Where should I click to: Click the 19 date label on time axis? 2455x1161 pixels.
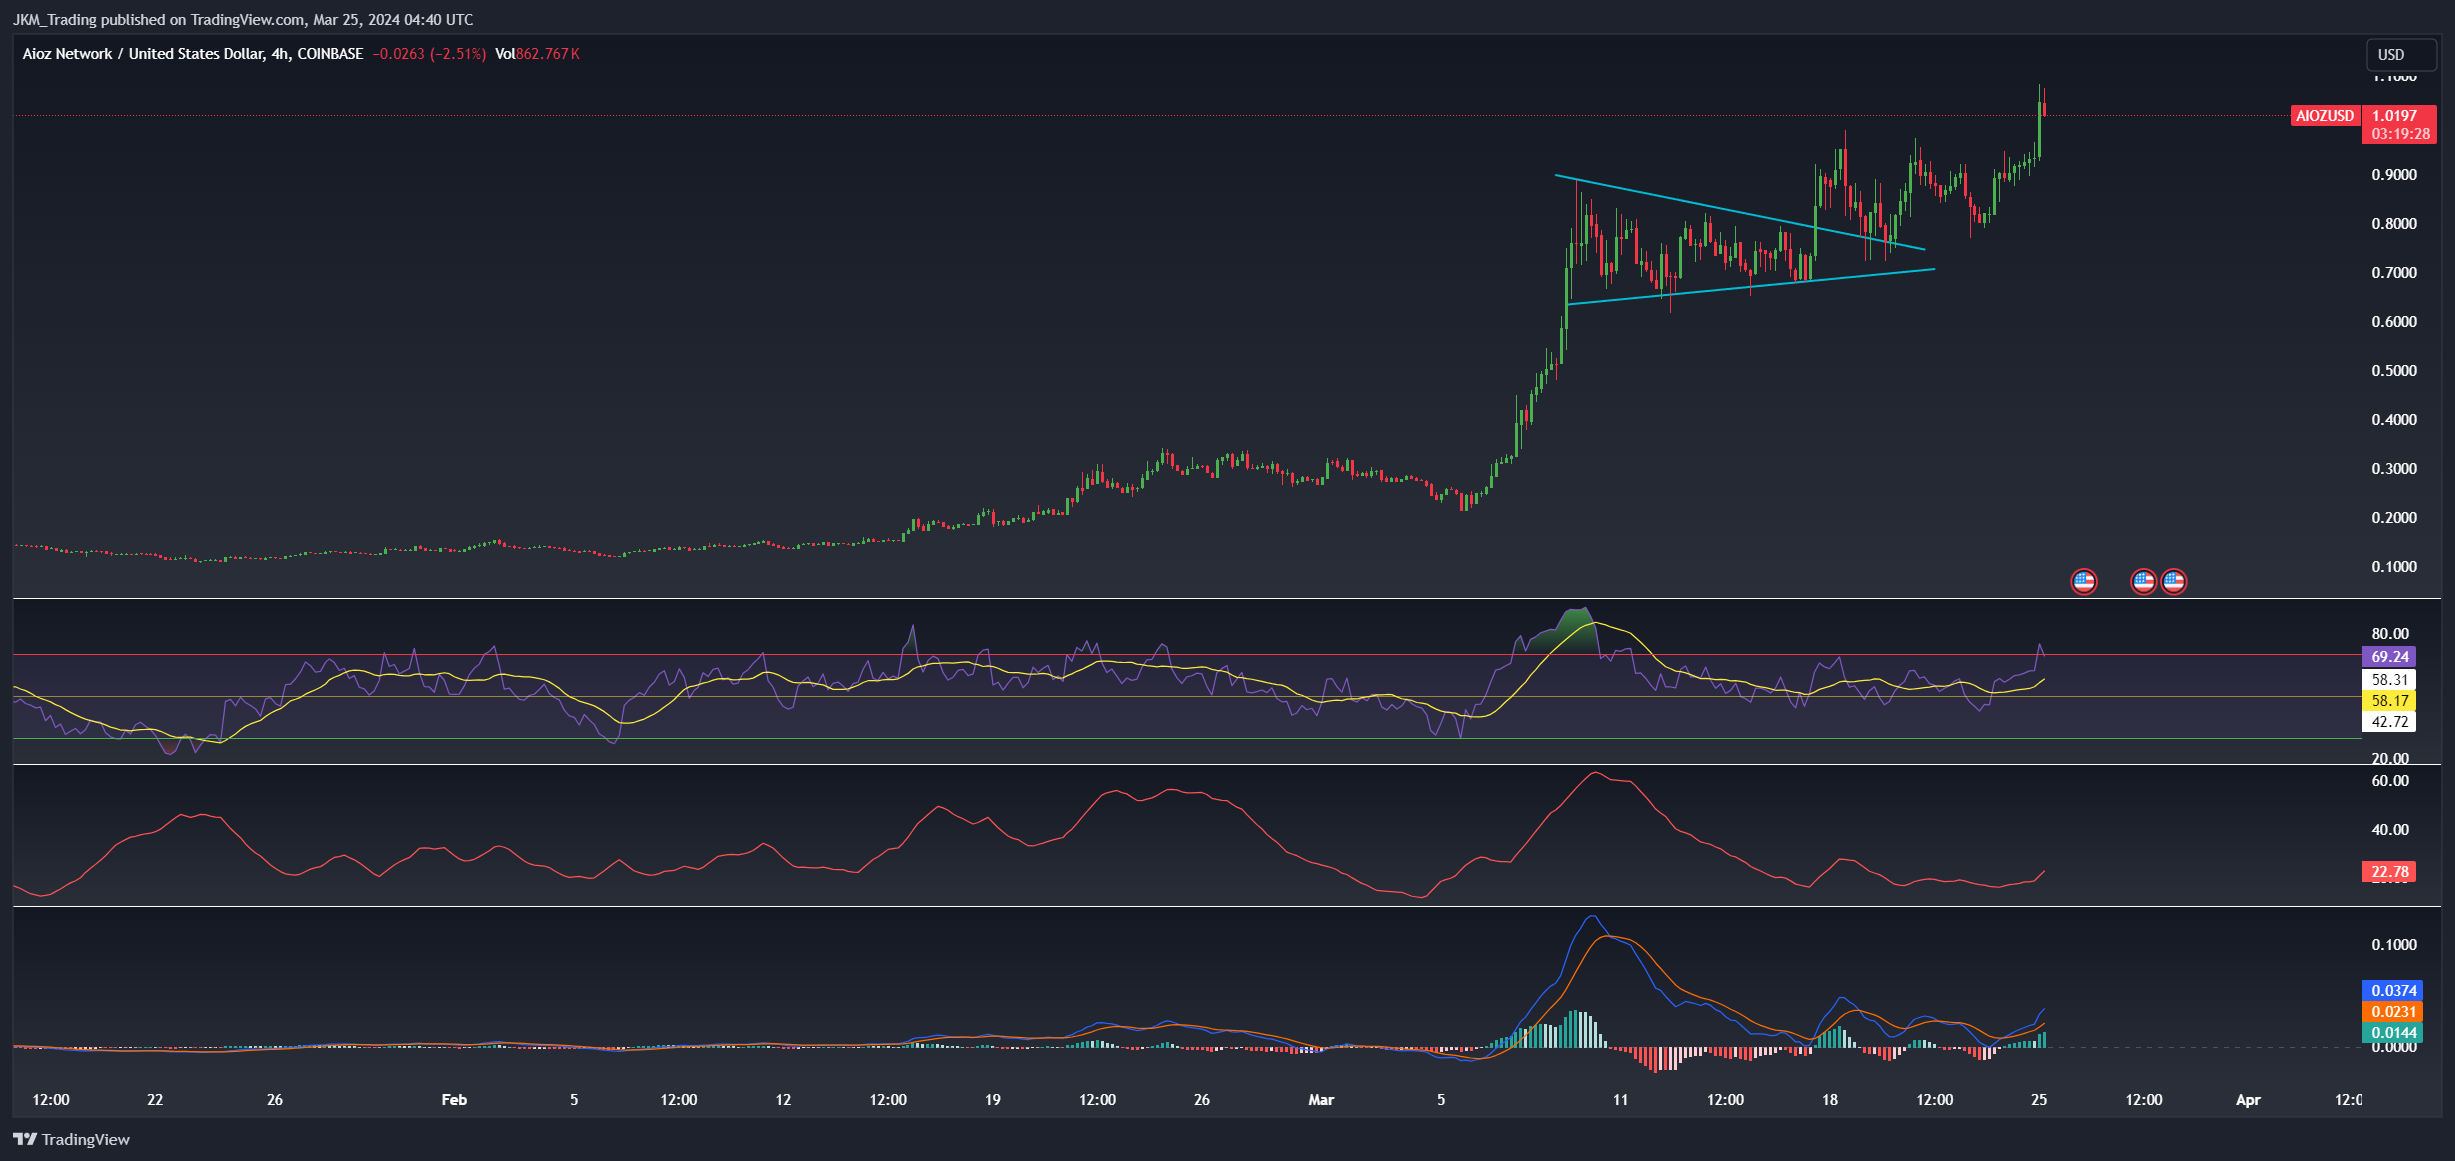[992, 1100]
